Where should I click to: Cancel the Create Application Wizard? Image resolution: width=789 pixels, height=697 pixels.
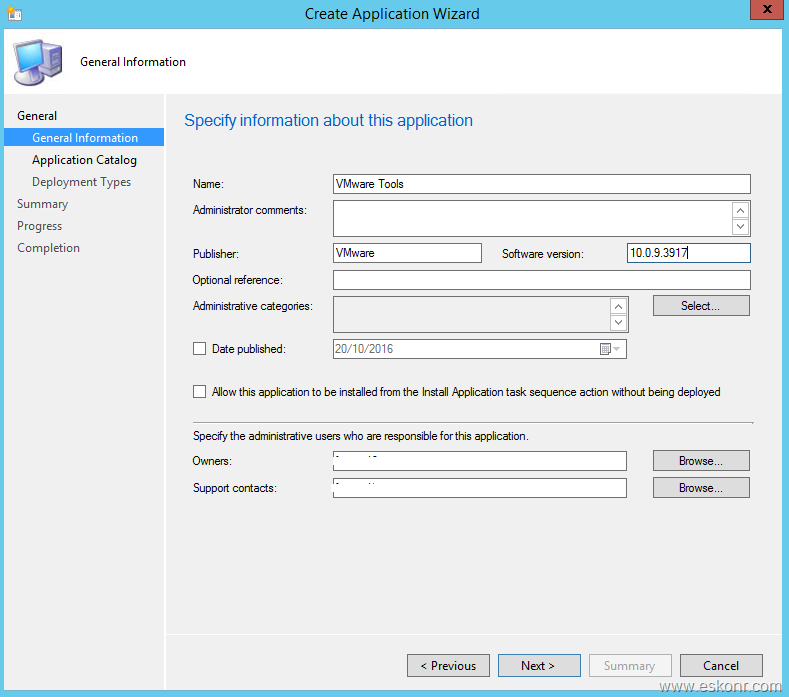click(x=721, y=665)
